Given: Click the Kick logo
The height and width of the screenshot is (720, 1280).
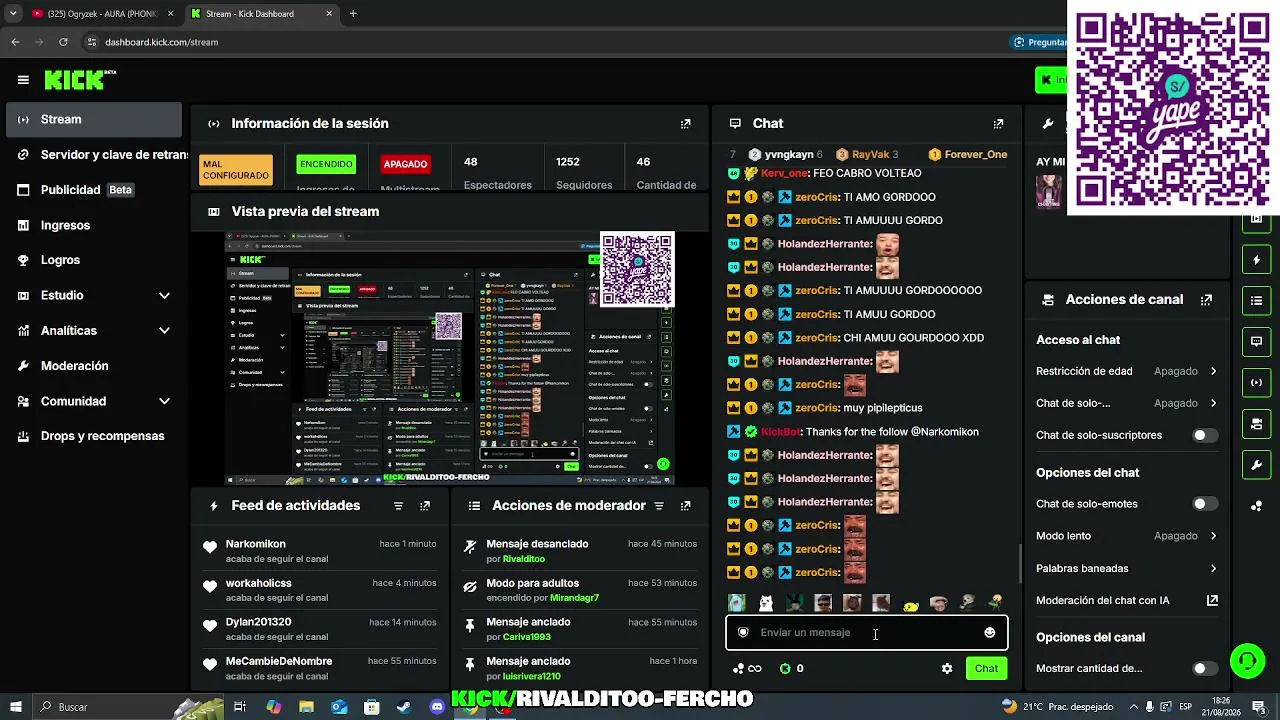Looking at the screenshot, I should (80, 80).
